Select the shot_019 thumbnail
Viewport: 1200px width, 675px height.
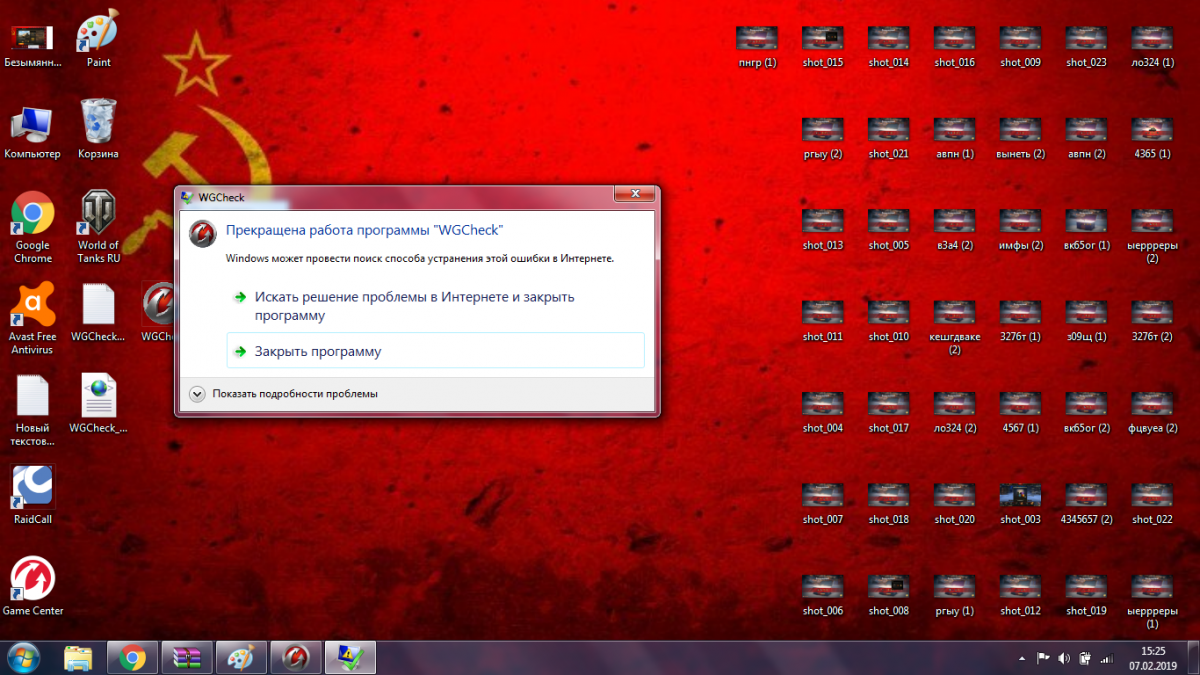[1086, 596]
